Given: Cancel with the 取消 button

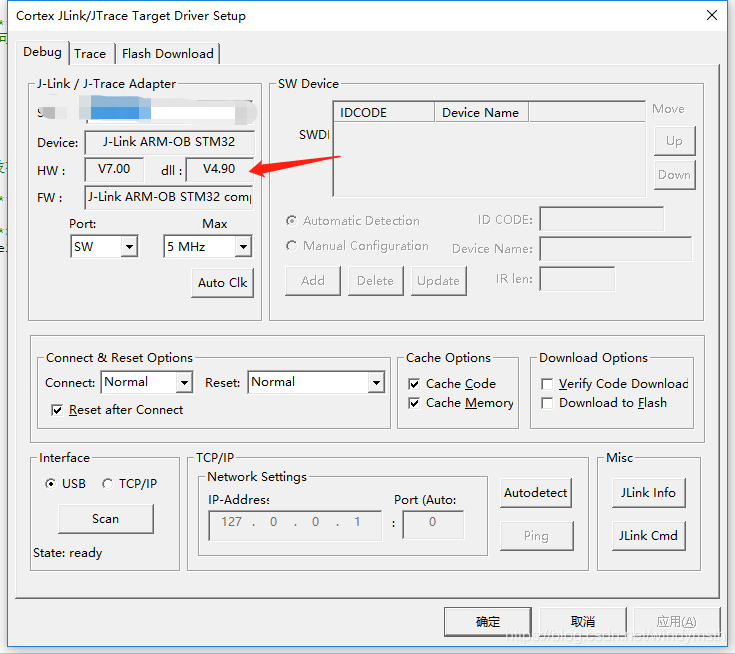Looking at the screenshot, I should coord(583,622).
